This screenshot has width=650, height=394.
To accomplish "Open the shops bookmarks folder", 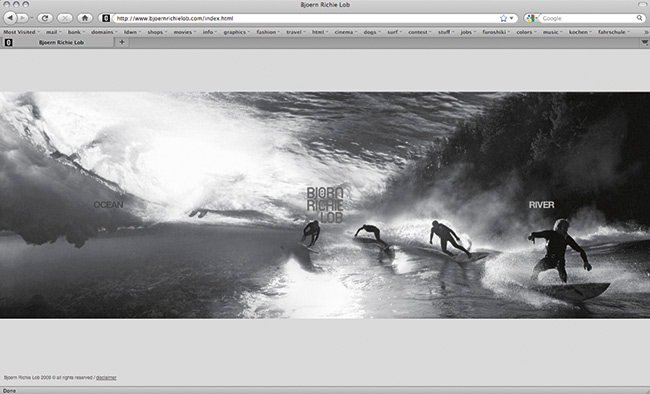I will click(157, 32).
